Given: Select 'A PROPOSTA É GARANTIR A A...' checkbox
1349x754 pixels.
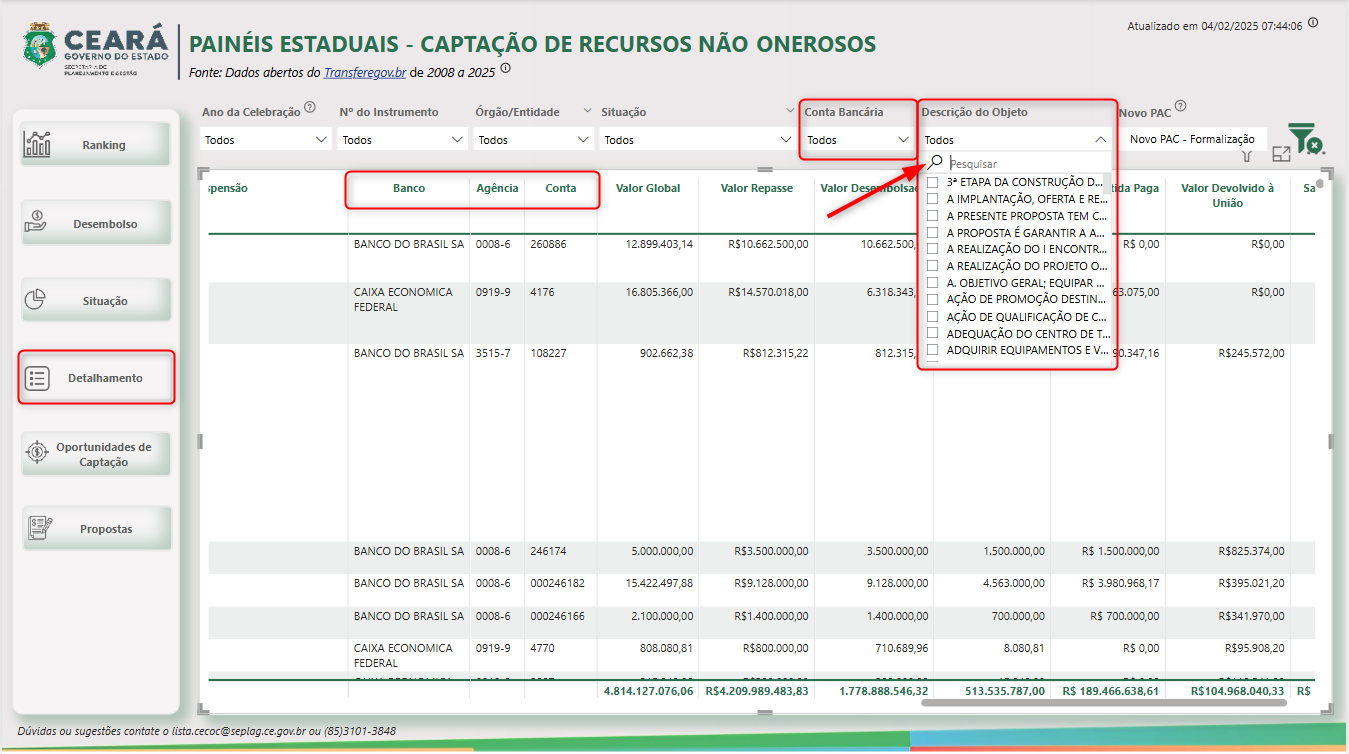Looking at the screenshot, I should (933, 232).
